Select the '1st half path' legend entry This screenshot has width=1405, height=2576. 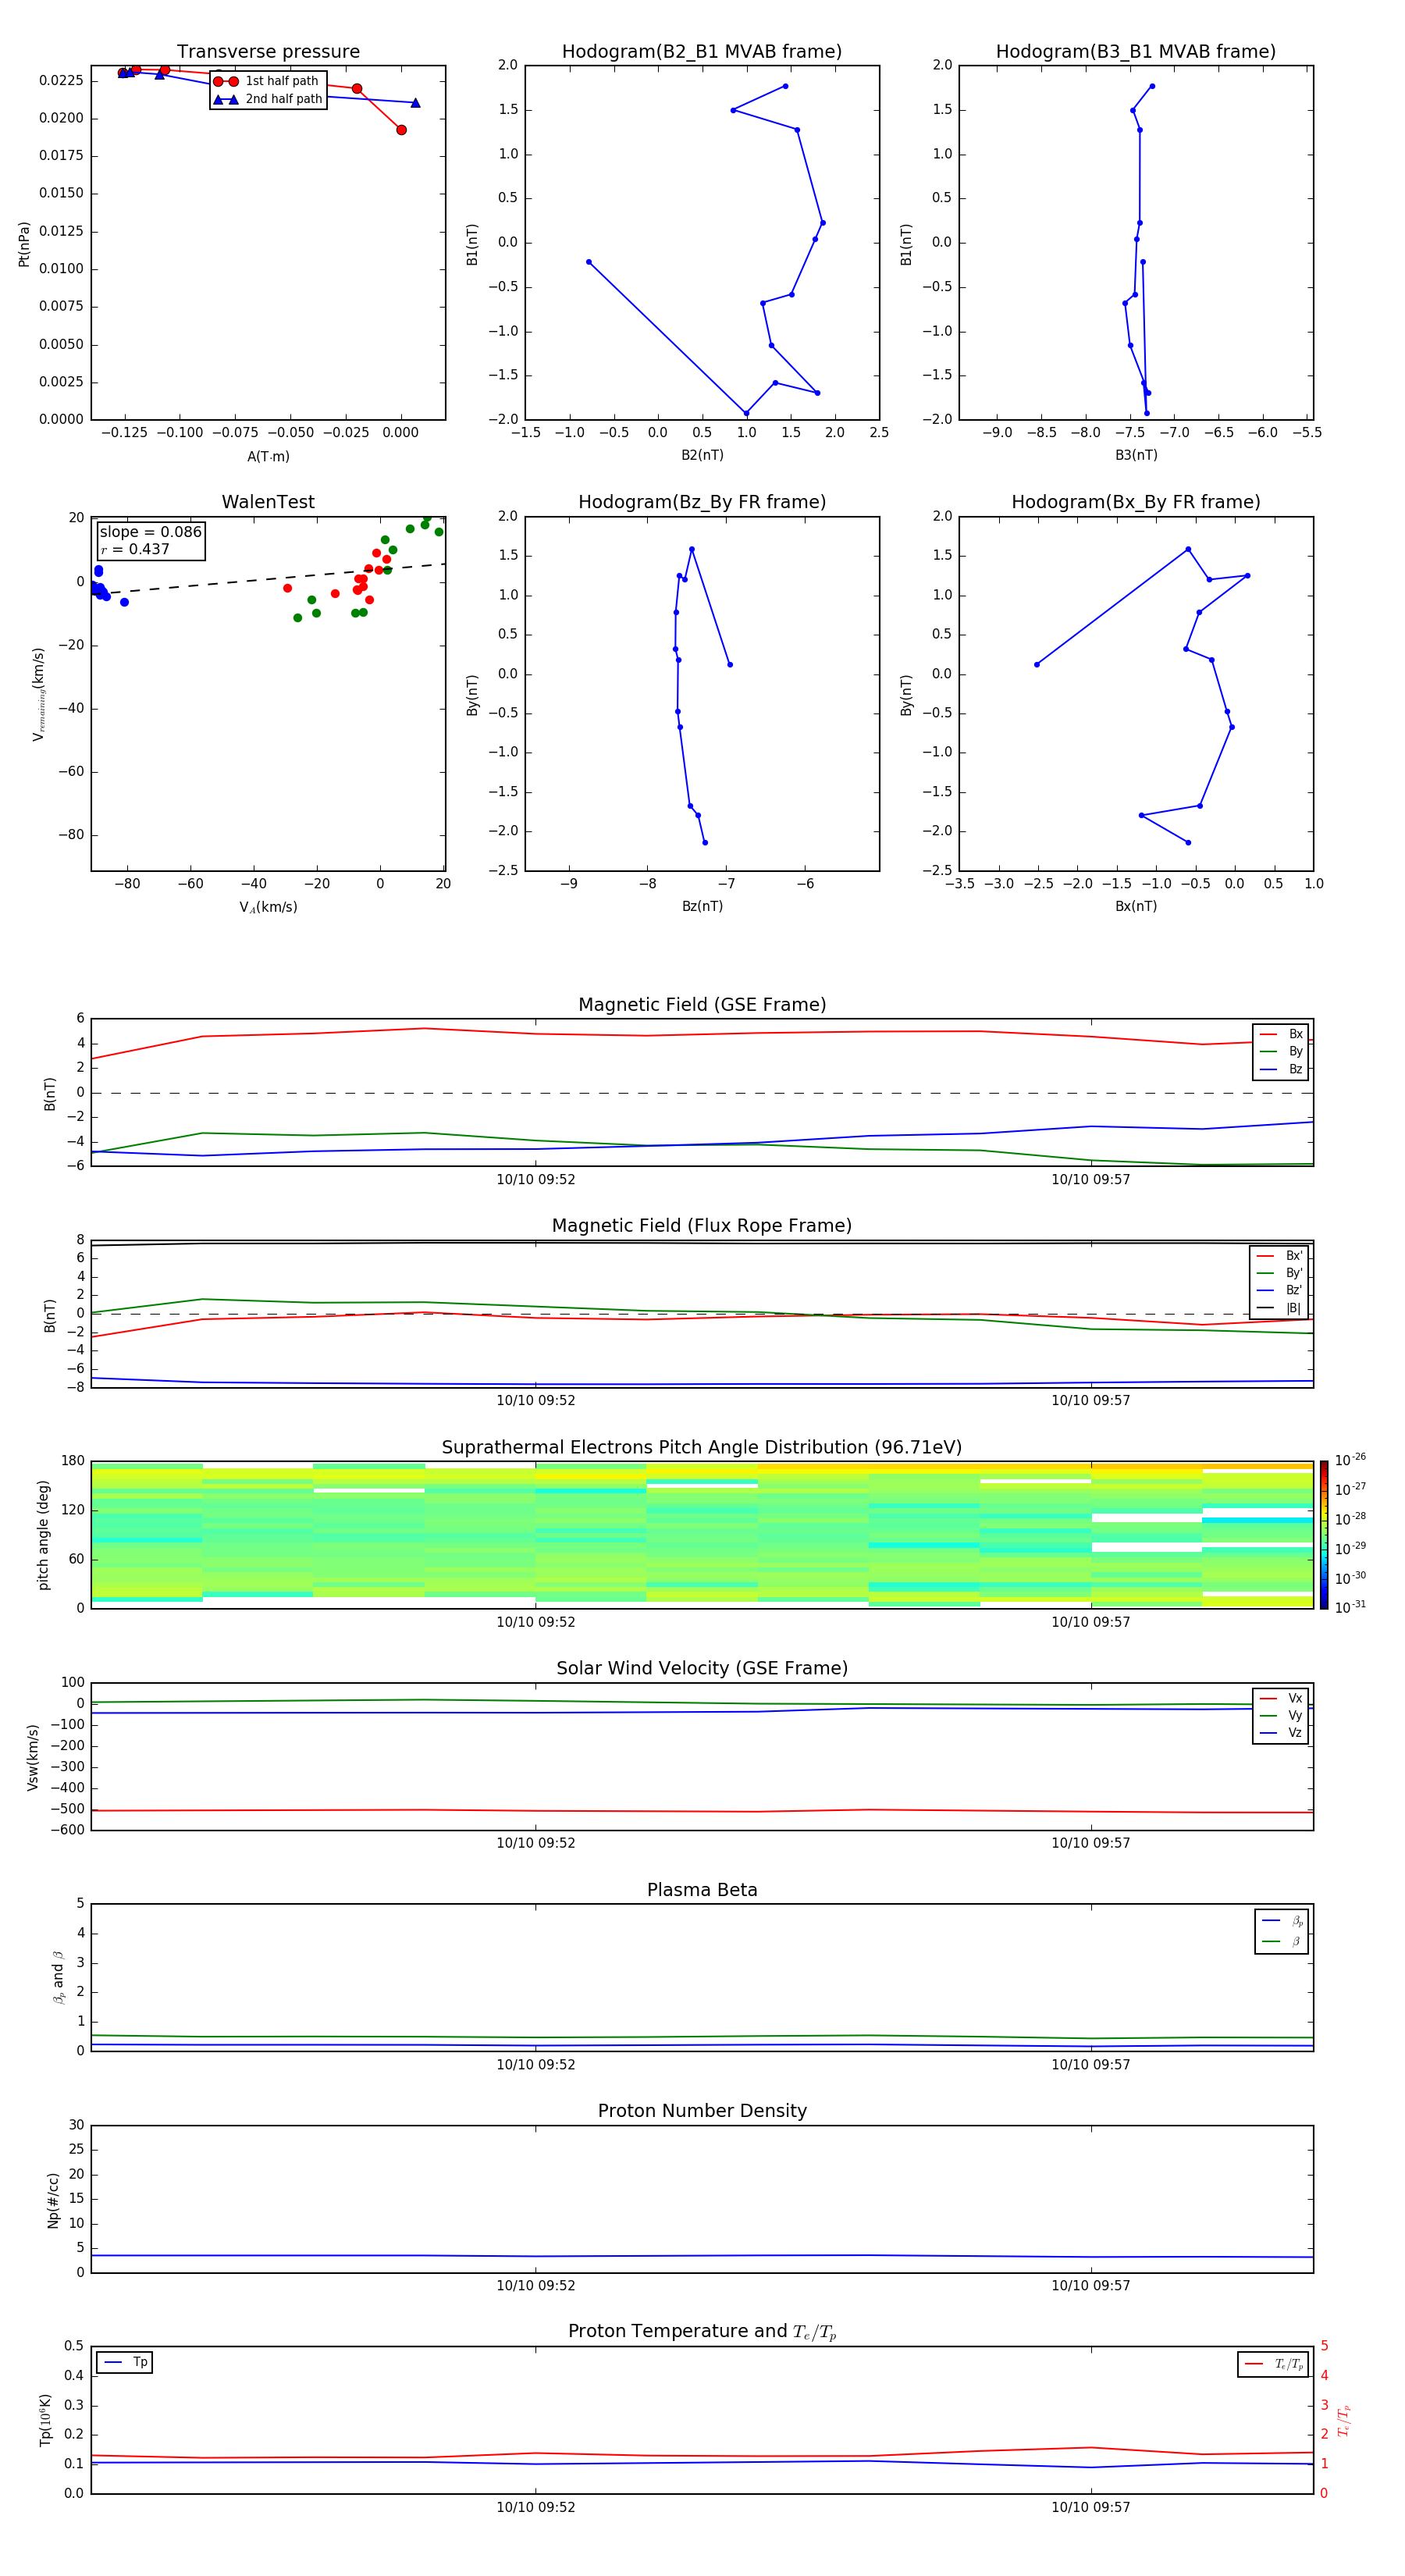[267, 81]
